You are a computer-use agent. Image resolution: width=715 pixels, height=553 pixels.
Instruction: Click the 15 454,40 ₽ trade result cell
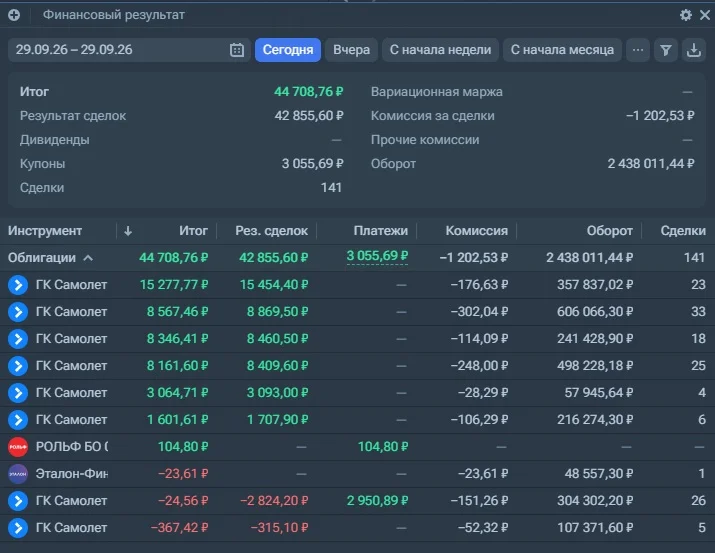pyautogui.click(x=274, y=285)
